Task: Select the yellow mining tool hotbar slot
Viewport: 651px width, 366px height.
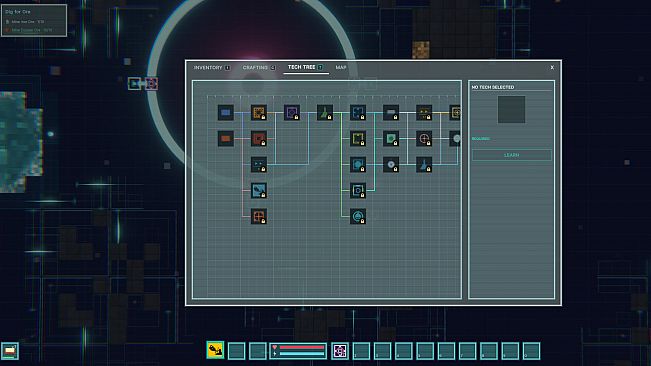Action: pos(215,351)
